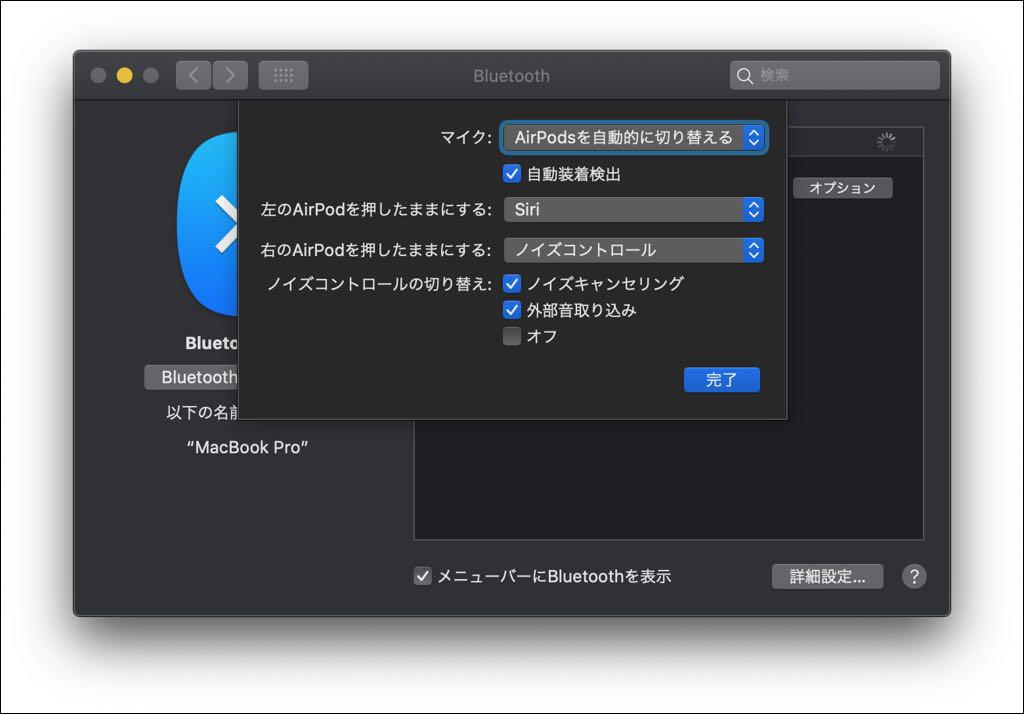Open 左のAirPod press-and-hold Siri dropdown
This screenshot has width=1024, height=714.
pos(633,210)
